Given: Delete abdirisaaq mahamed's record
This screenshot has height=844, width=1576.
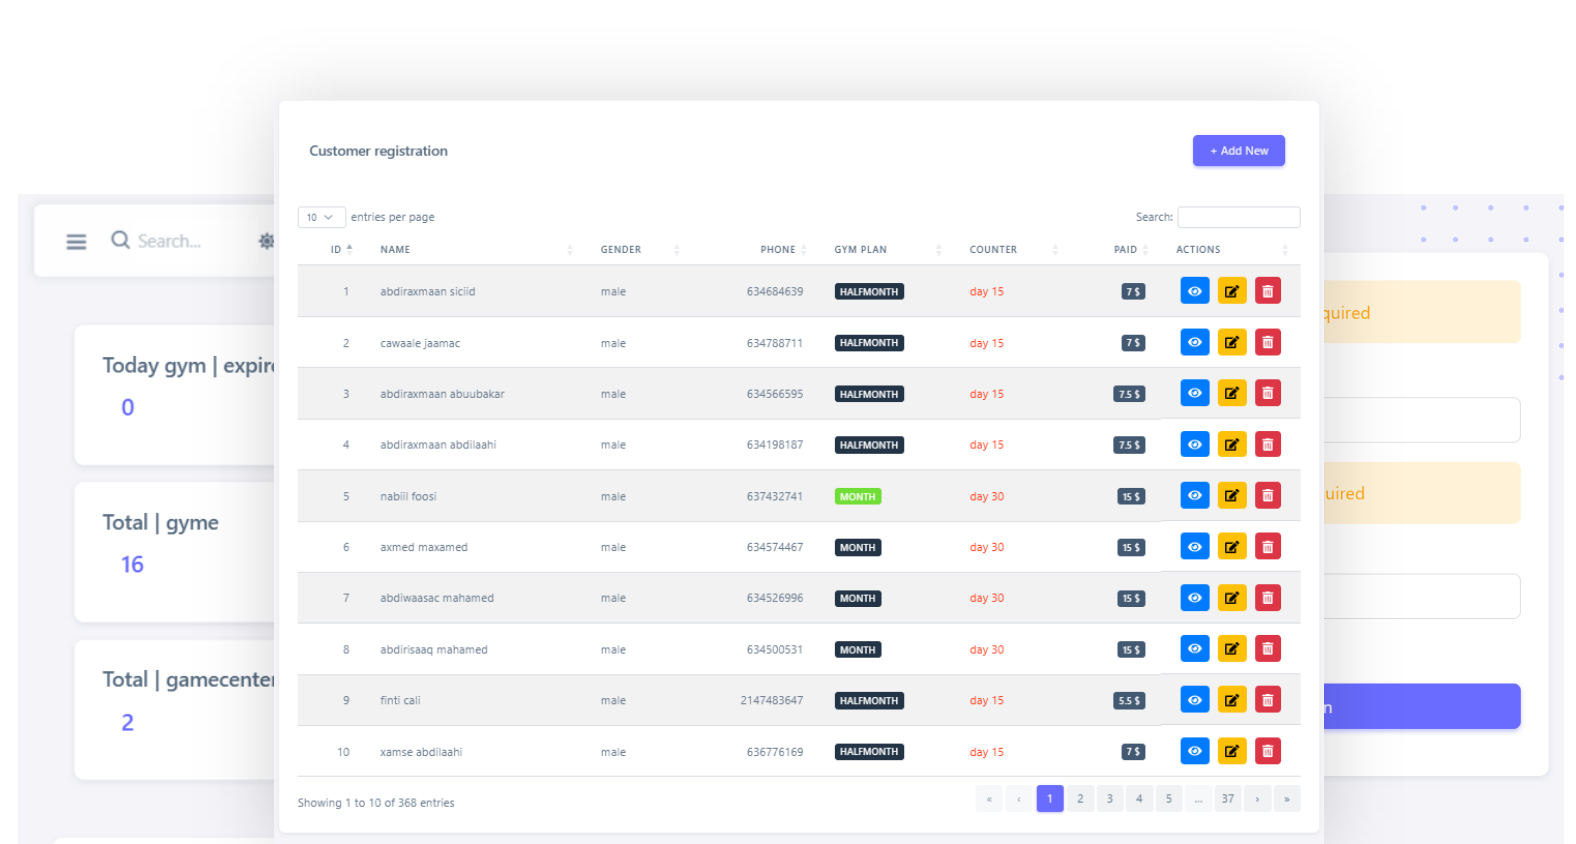Looking at the screenshot, I should 1268,648.
